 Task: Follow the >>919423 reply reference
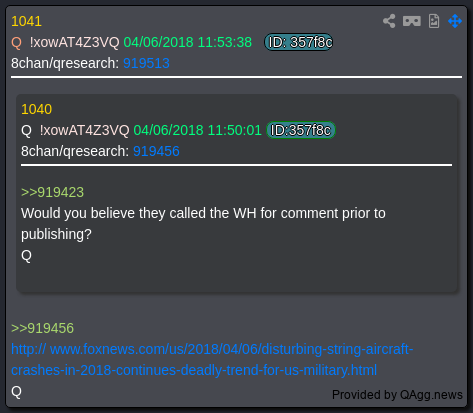coord(52,192)
